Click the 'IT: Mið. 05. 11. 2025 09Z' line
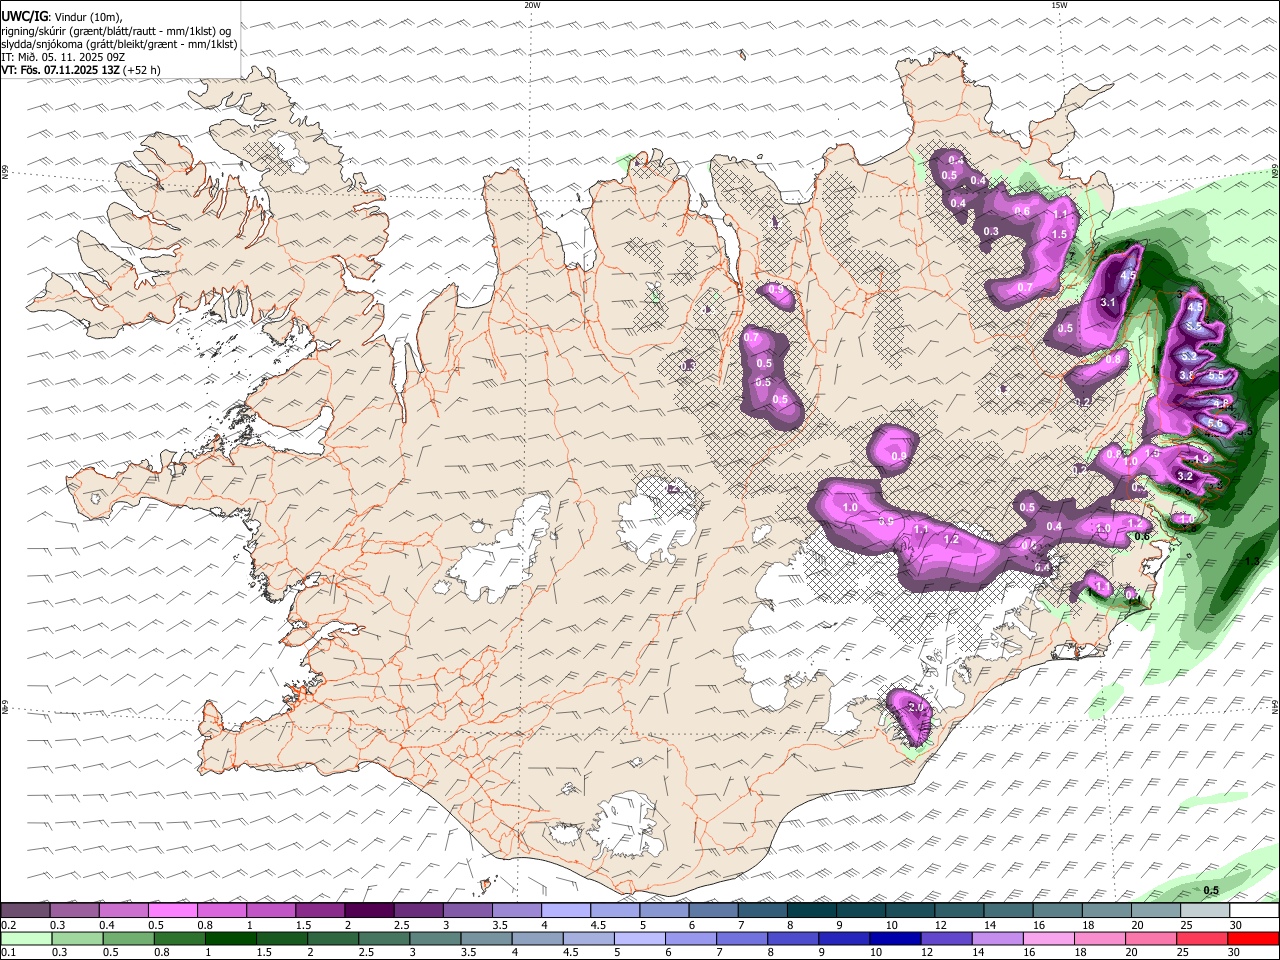This screenshot has height=960, width=1280. click(63, 57)
